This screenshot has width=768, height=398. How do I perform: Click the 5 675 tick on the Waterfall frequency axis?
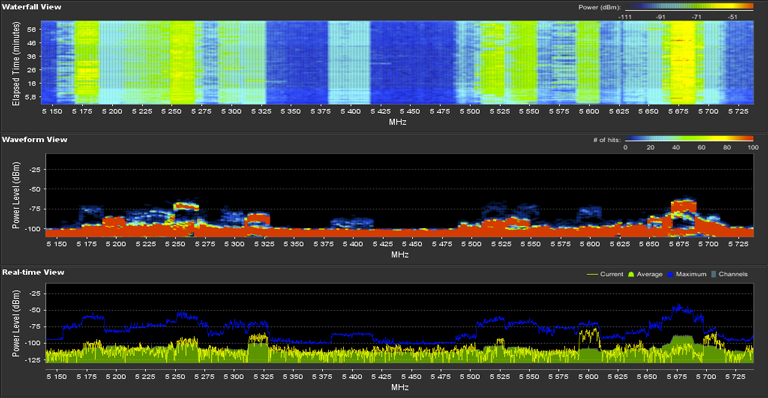[x=678, y=112]
